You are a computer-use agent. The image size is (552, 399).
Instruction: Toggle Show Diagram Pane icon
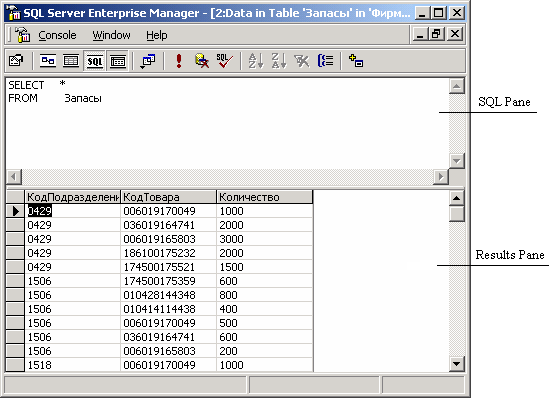coord(48,61)
